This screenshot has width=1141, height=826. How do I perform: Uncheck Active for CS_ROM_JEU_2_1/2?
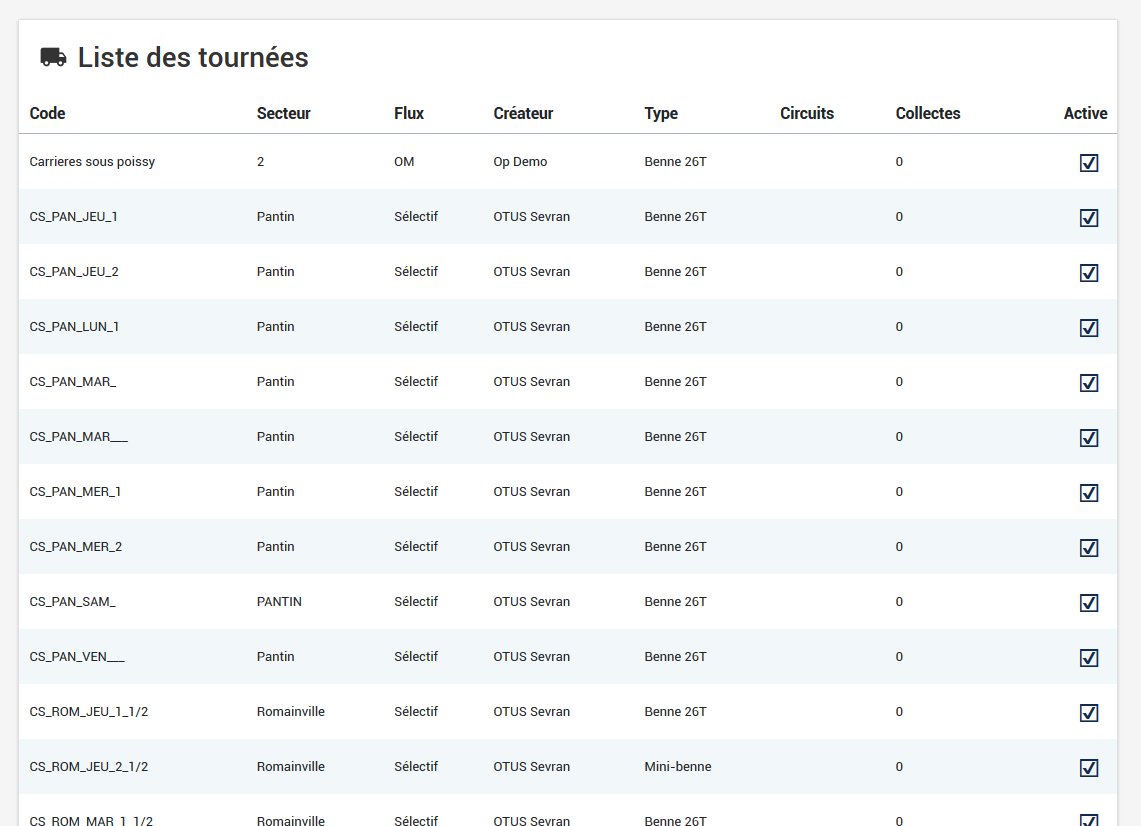(x=1089, y=768)
